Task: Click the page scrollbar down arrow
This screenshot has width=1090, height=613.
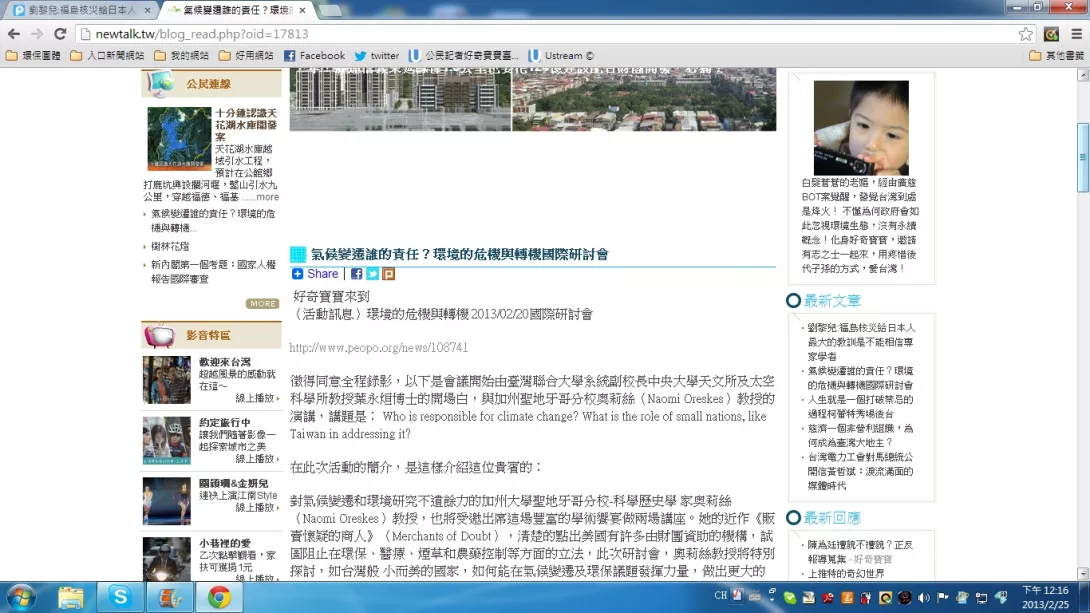Action: [x=1083, y=574]
